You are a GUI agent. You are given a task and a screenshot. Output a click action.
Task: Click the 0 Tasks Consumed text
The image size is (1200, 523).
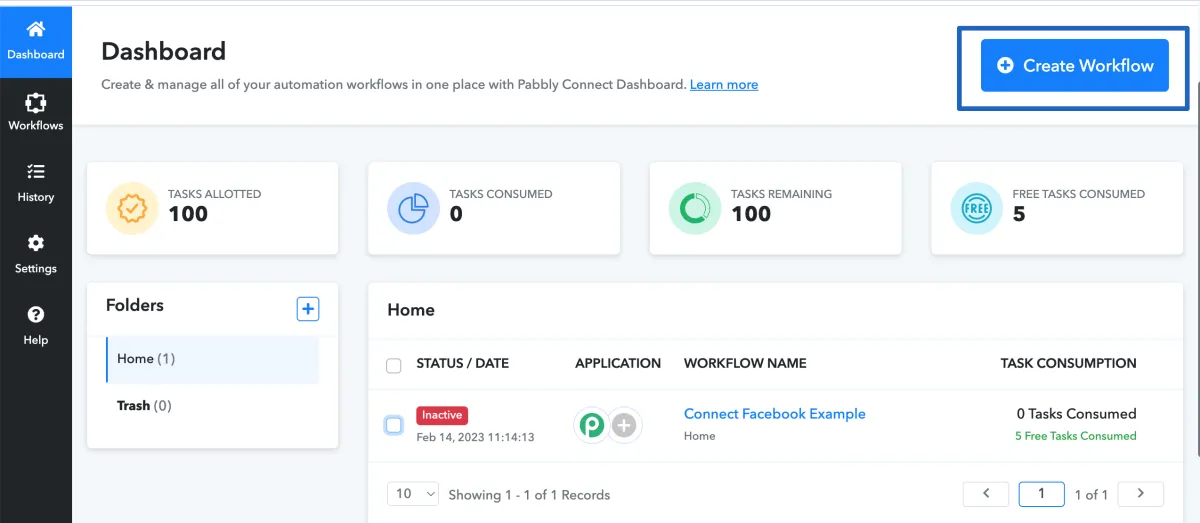(1076, 414)
